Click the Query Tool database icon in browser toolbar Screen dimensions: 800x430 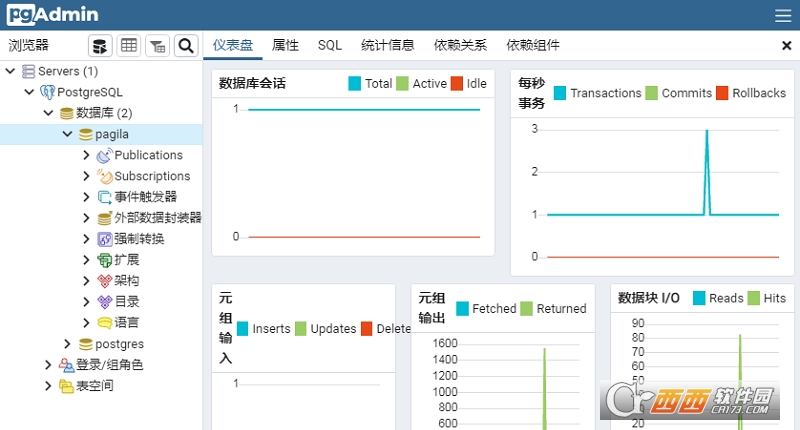[100, 45]
